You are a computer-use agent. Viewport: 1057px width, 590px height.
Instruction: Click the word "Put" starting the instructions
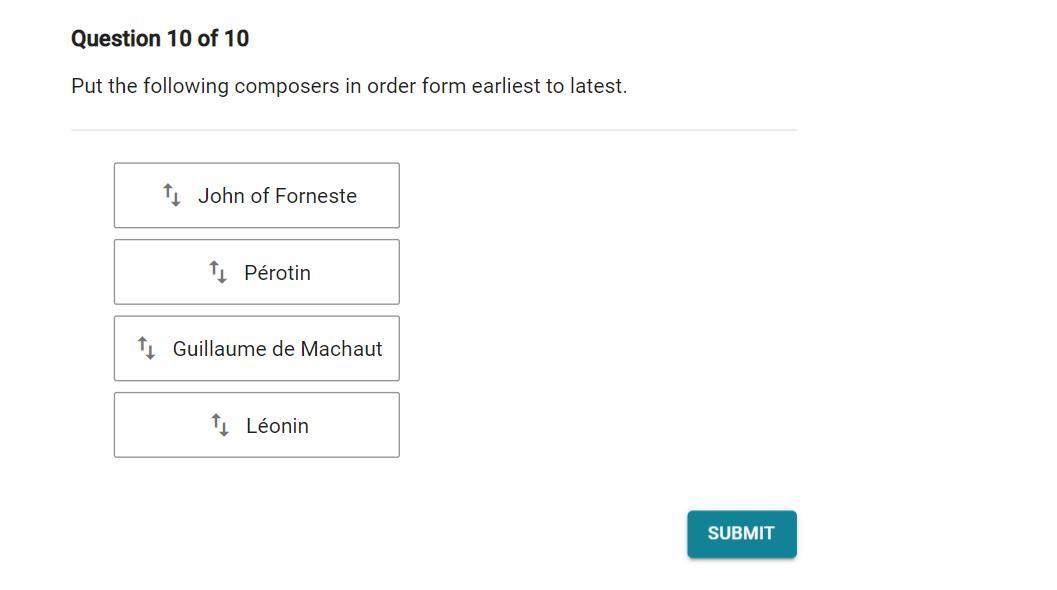(87, 86)
